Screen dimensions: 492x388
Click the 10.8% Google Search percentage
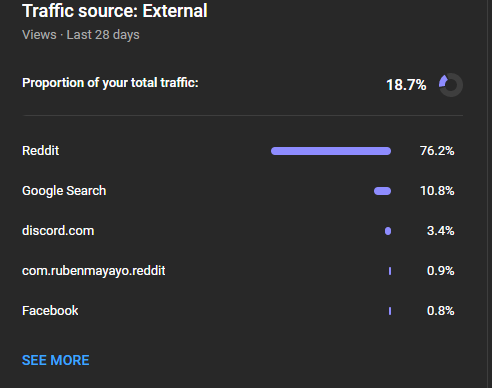pyautogui.click(x=437, y=191)
